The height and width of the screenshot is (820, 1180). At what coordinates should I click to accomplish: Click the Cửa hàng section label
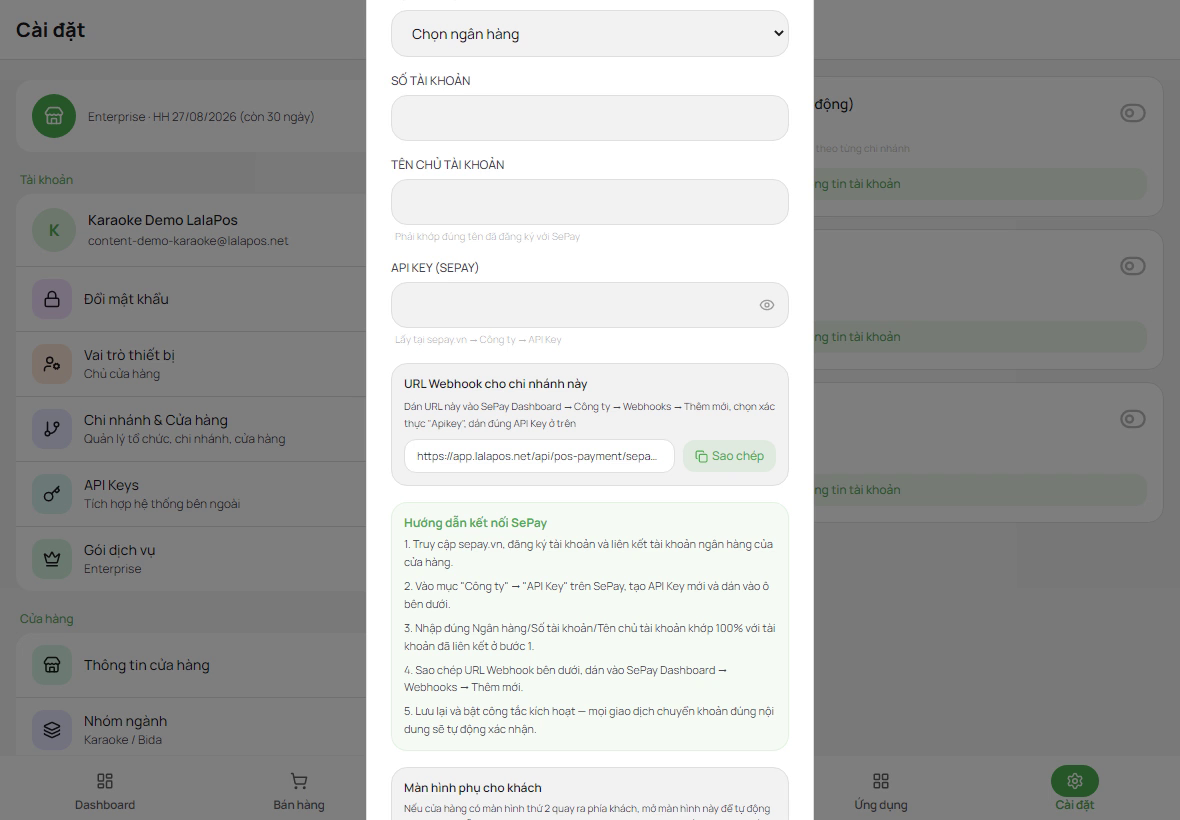[x=46, y=618]
